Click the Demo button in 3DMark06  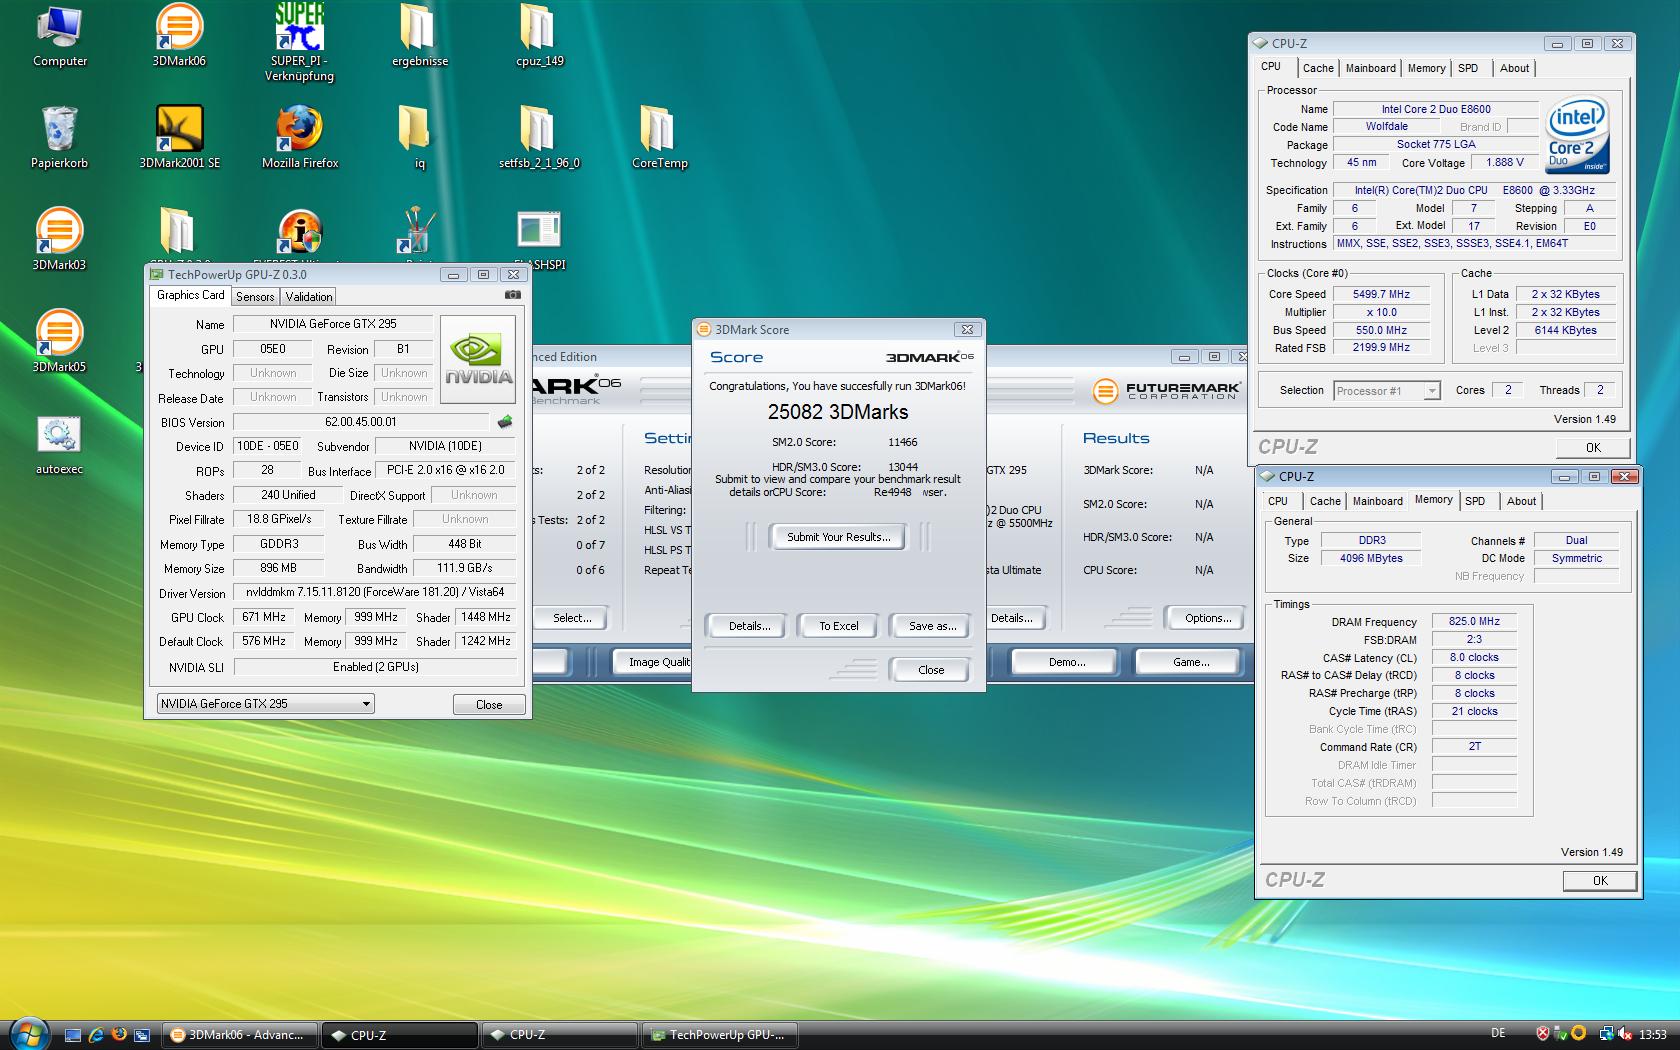1067,662
